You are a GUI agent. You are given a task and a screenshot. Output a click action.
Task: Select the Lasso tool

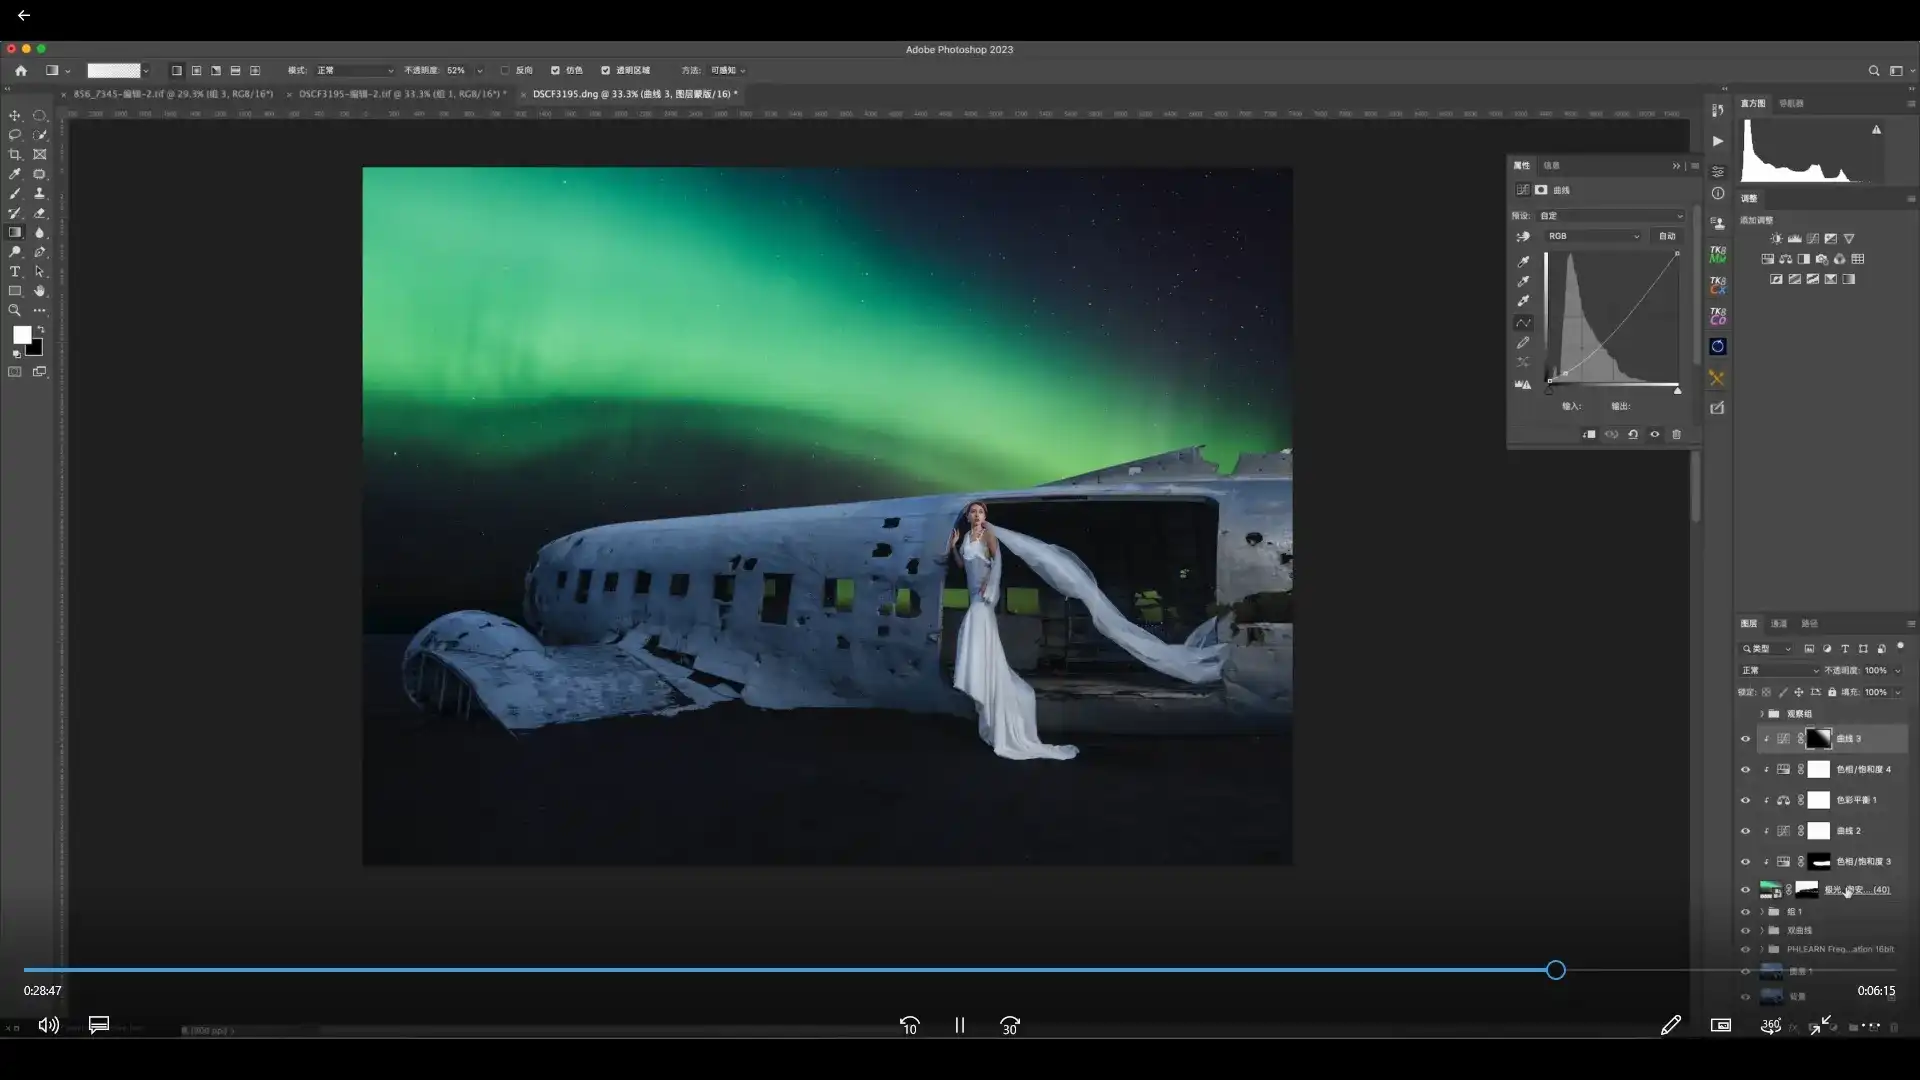[15, 135]
